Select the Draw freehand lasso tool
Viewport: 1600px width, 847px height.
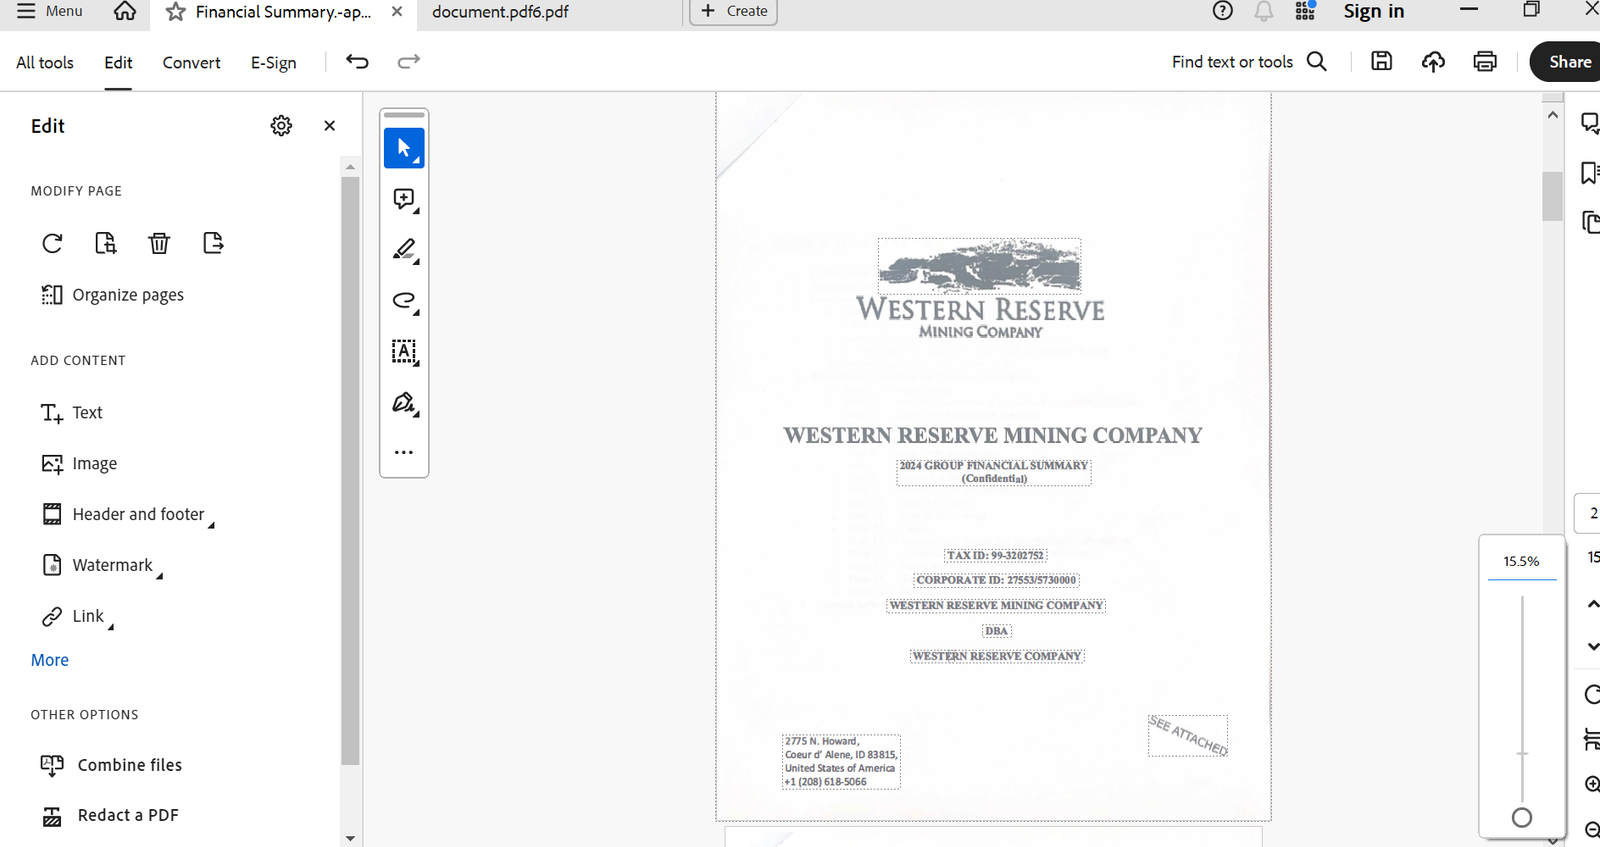[404, 301]
